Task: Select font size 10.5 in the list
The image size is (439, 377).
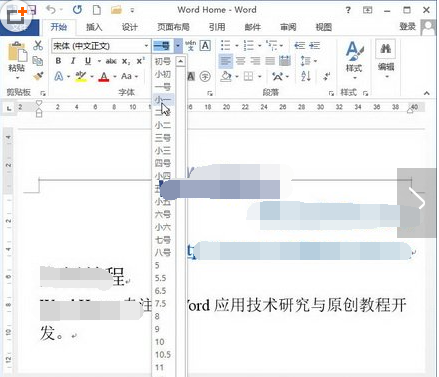Action: [163, 354]
